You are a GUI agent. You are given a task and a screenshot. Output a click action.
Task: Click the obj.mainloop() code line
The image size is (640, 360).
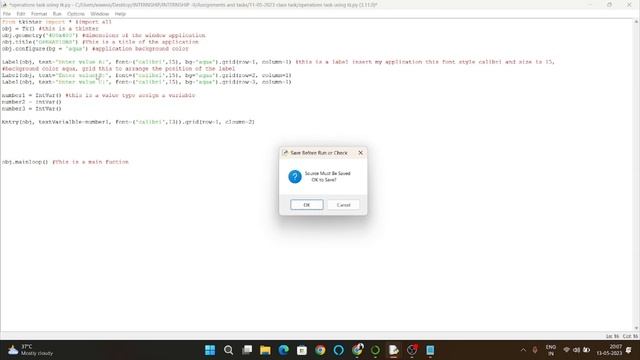(65, 162)
